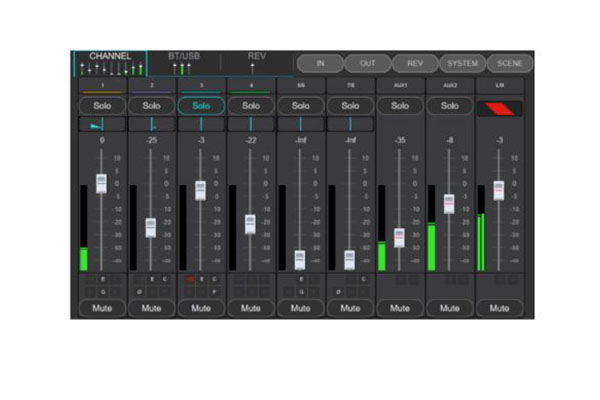
Task: Click the channel 4 fader knob
Action: click(x=250, y=224)
